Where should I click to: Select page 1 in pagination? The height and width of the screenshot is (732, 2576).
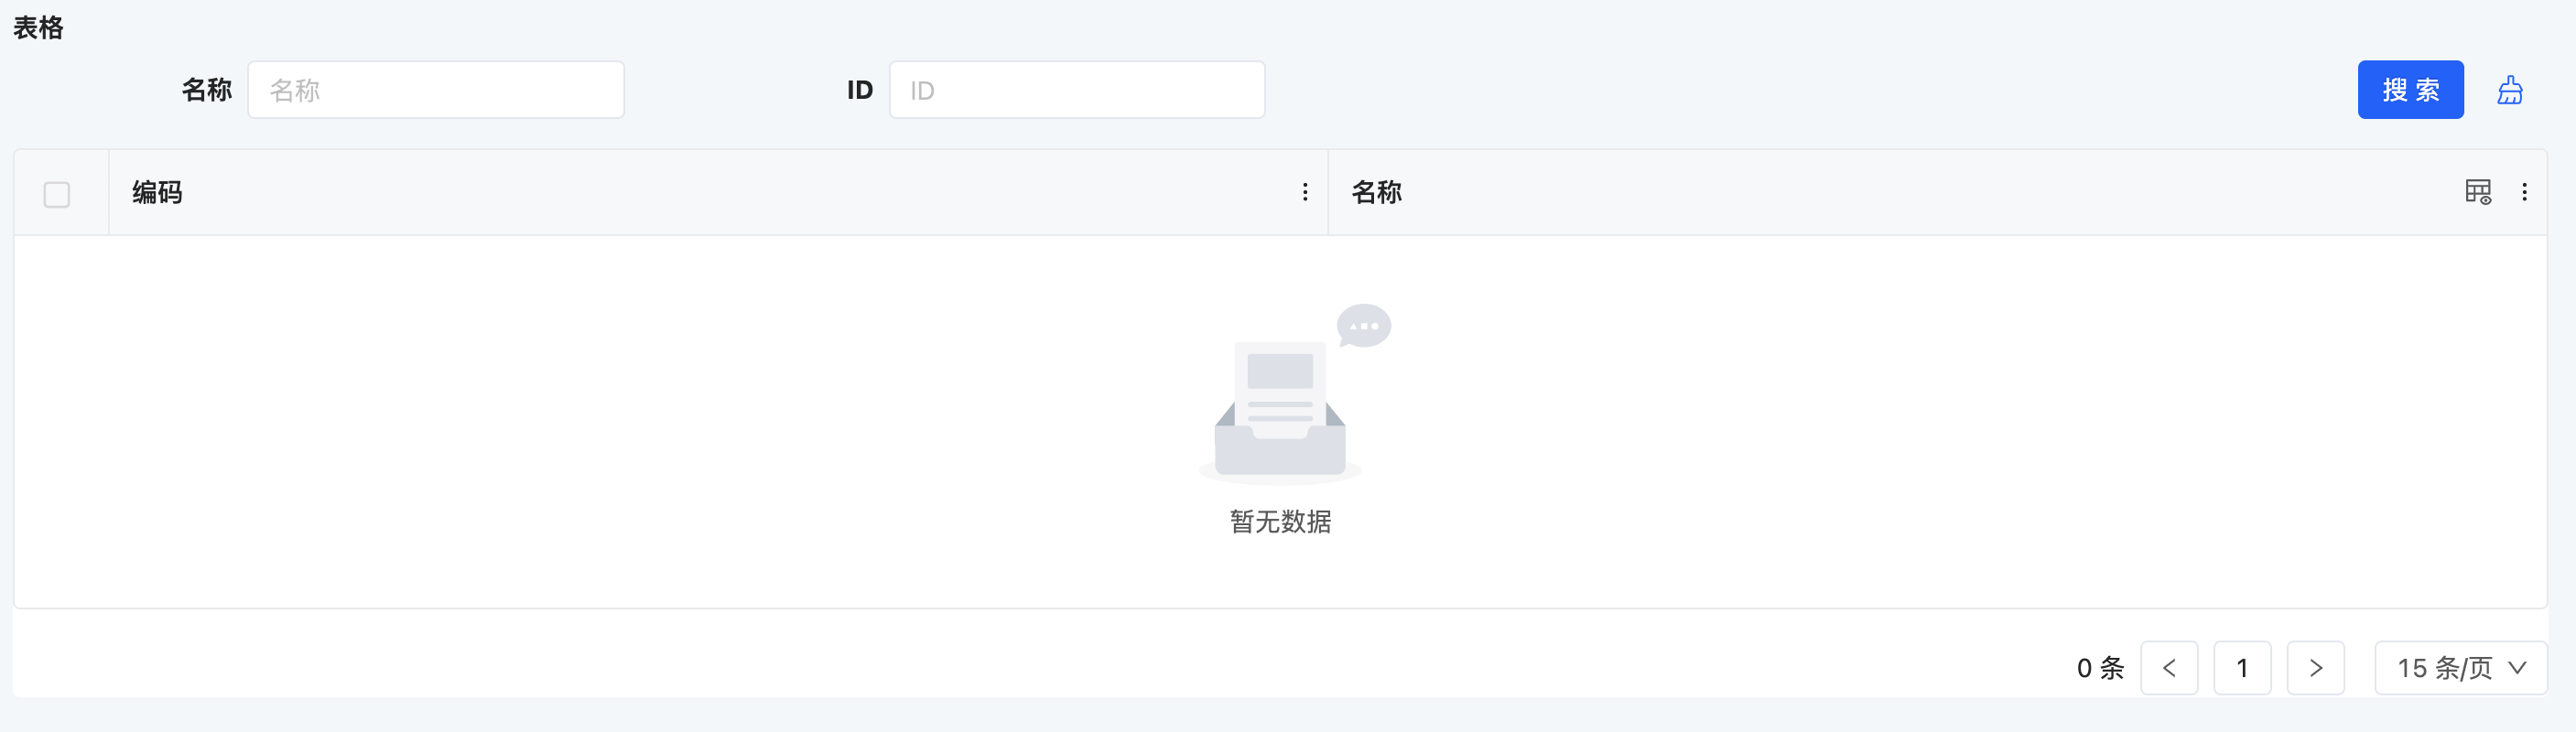pos(2241,668)
